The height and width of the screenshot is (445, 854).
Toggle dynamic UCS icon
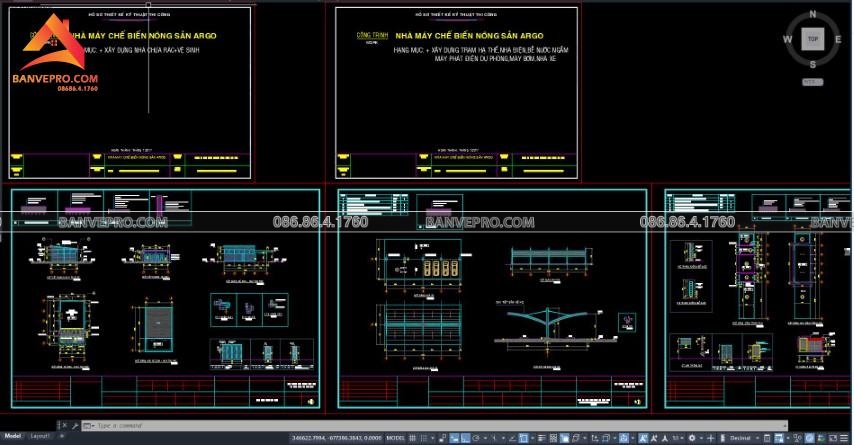pyautogui.click(x=594, y=438)
